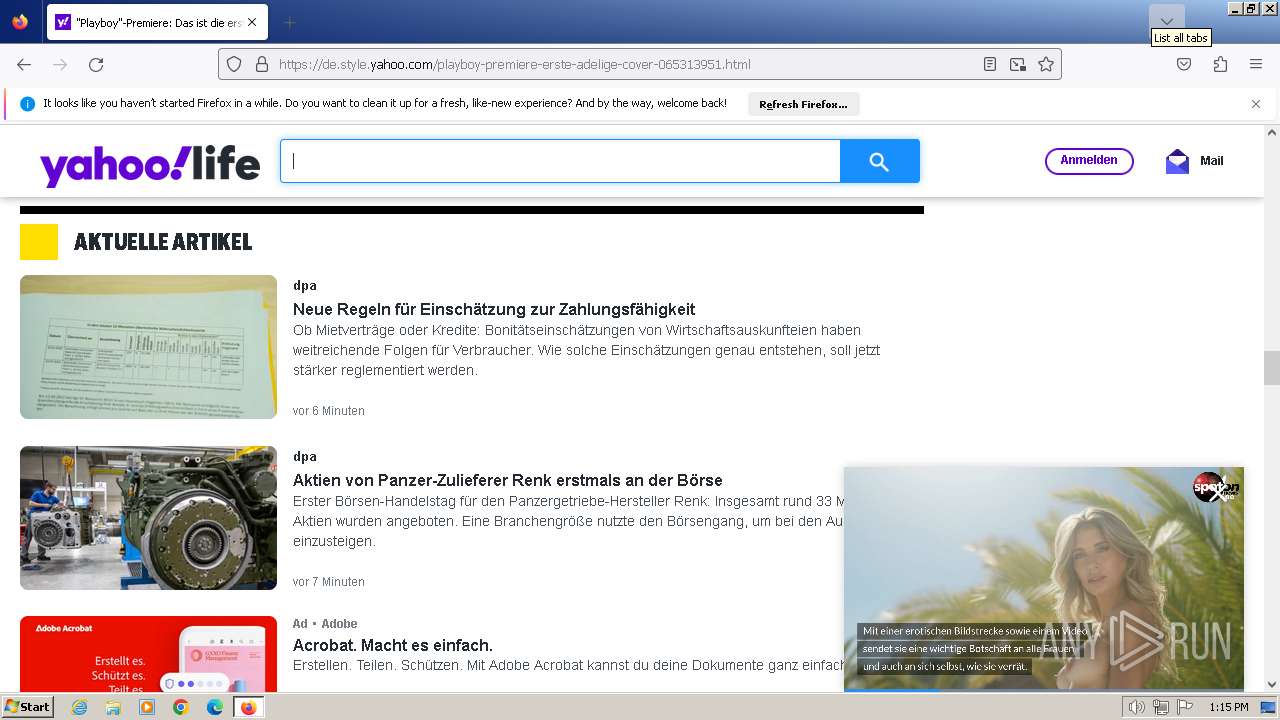The width and height of the screenshot is (1280, 720).
Task: Select the Playboy-Premiere browser tab
Action: (x=157, y=22)
